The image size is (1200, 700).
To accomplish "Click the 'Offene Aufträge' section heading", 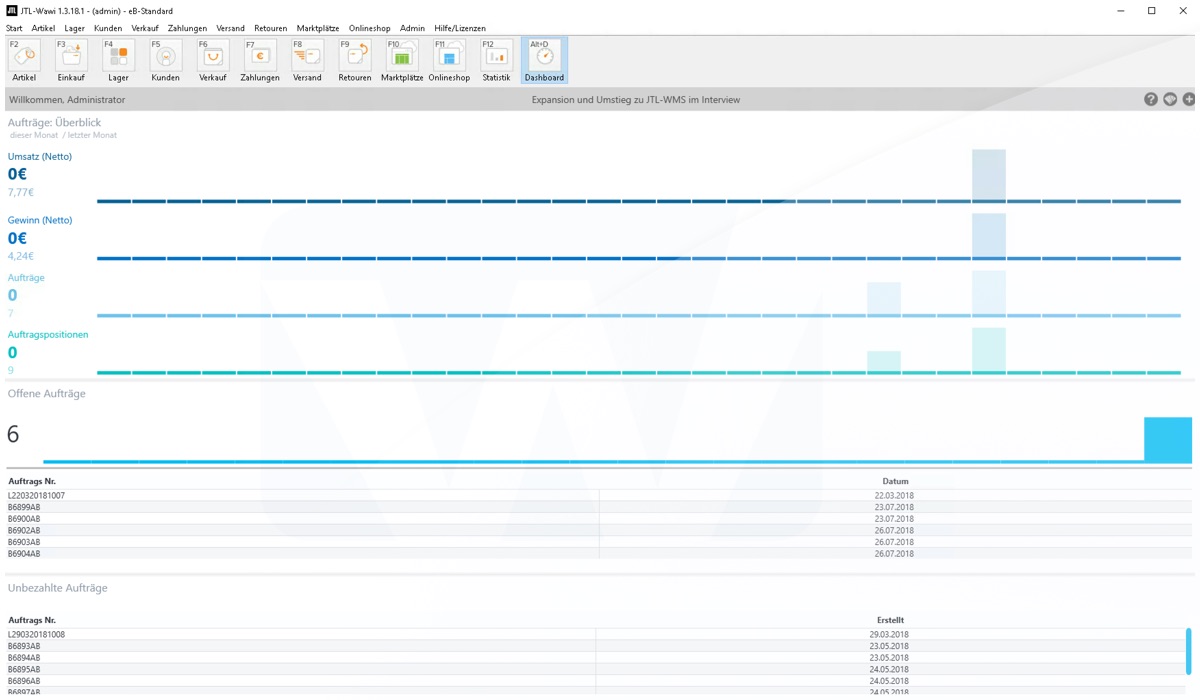I will 47,394.
